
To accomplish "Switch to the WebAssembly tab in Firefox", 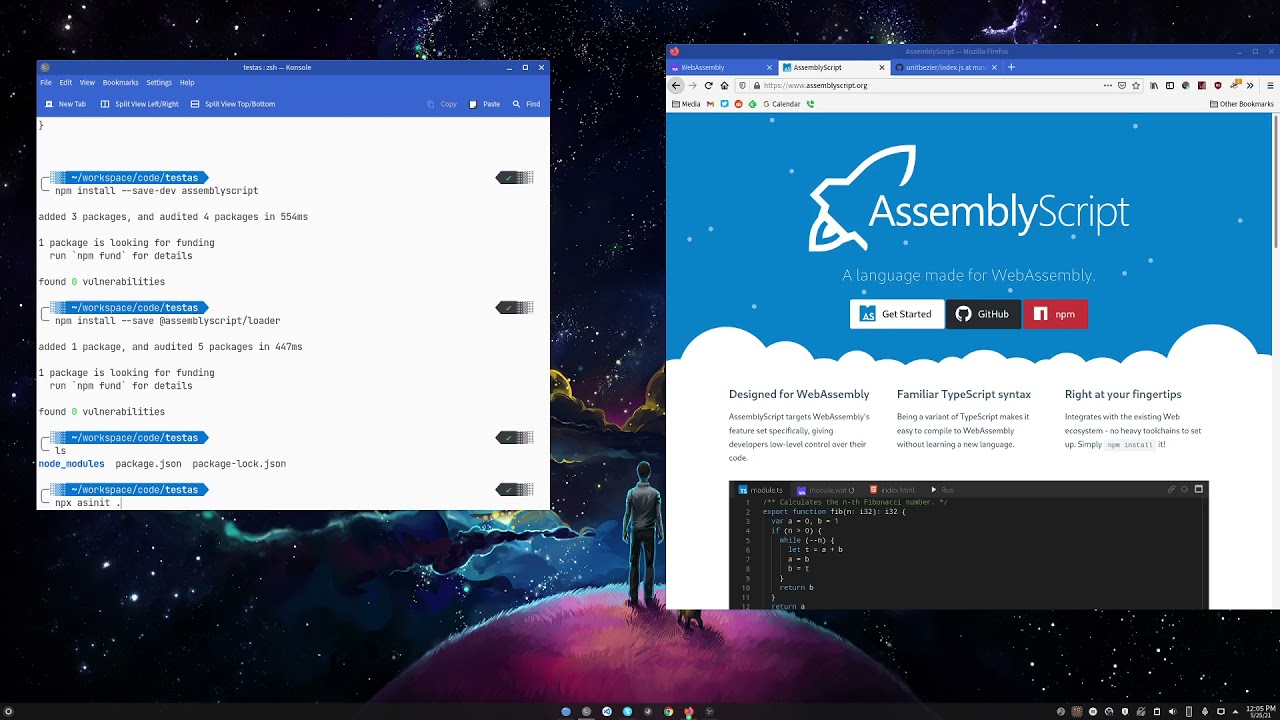I will [x=720, y=67].
